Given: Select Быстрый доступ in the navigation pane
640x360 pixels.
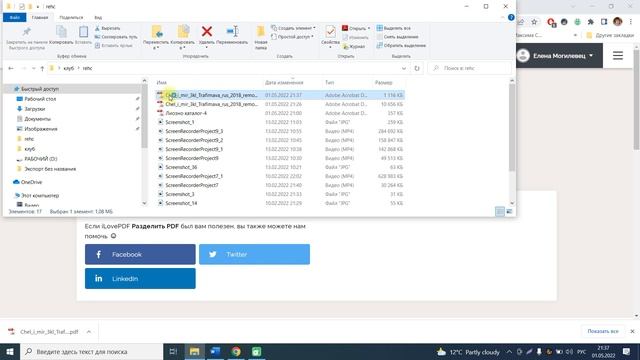Looking at the screenshot, I should coord(40,89).
